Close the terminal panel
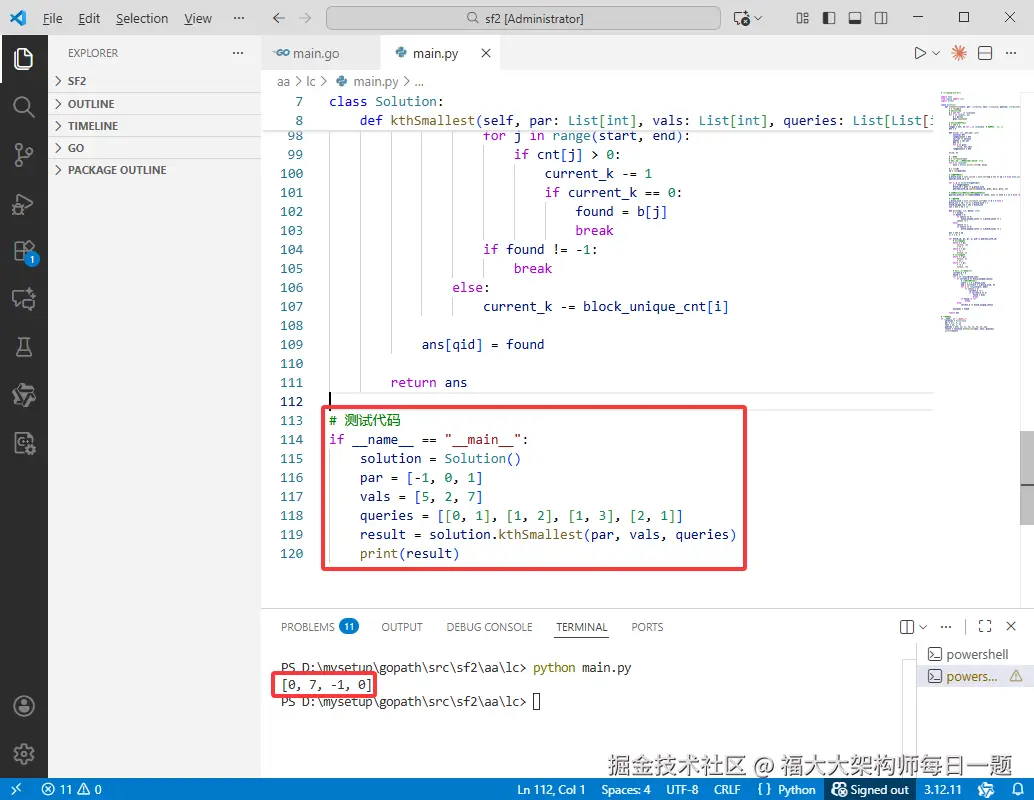 tap(1011, 627)
